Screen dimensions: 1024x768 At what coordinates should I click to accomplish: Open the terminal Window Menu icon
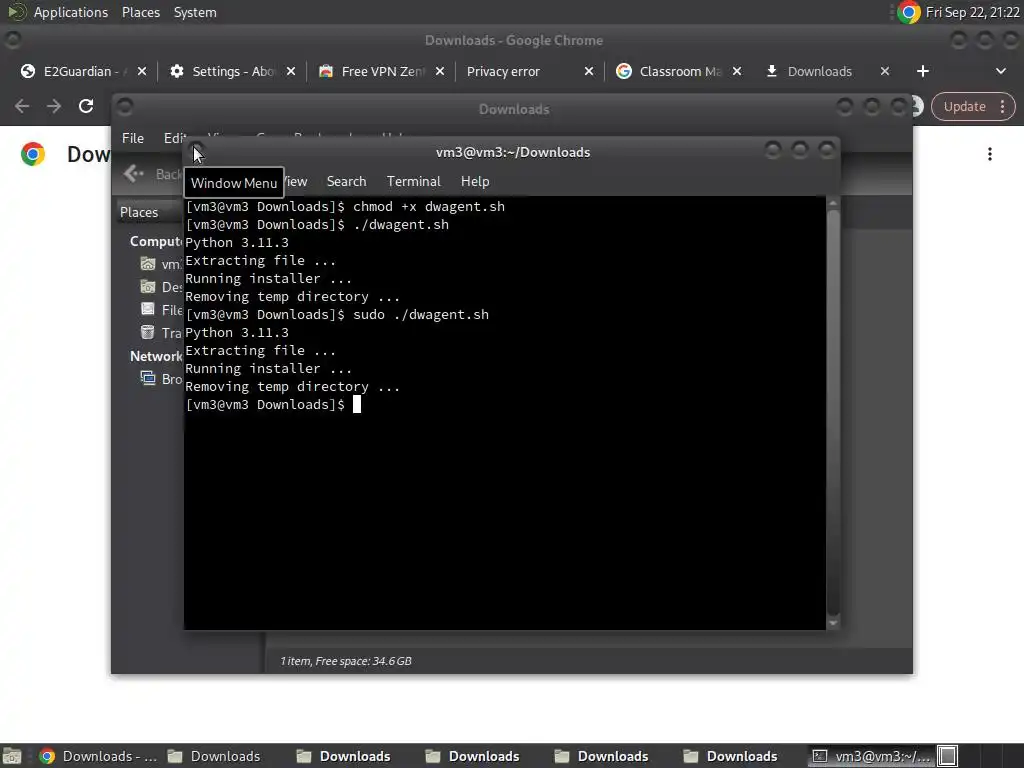[x=196, y=151]
